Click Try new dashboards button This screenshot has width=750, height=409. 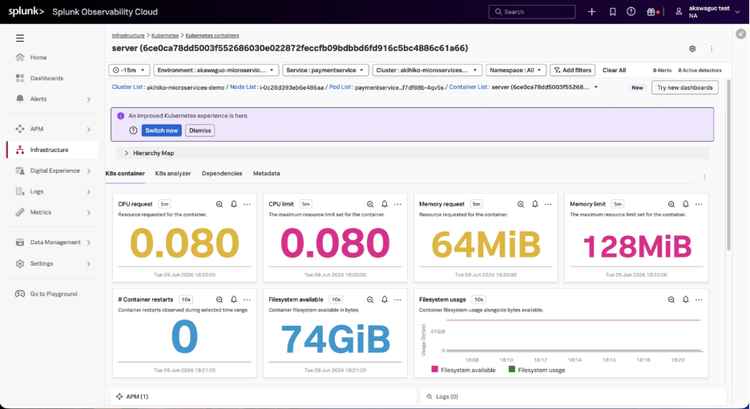(685, 88)
